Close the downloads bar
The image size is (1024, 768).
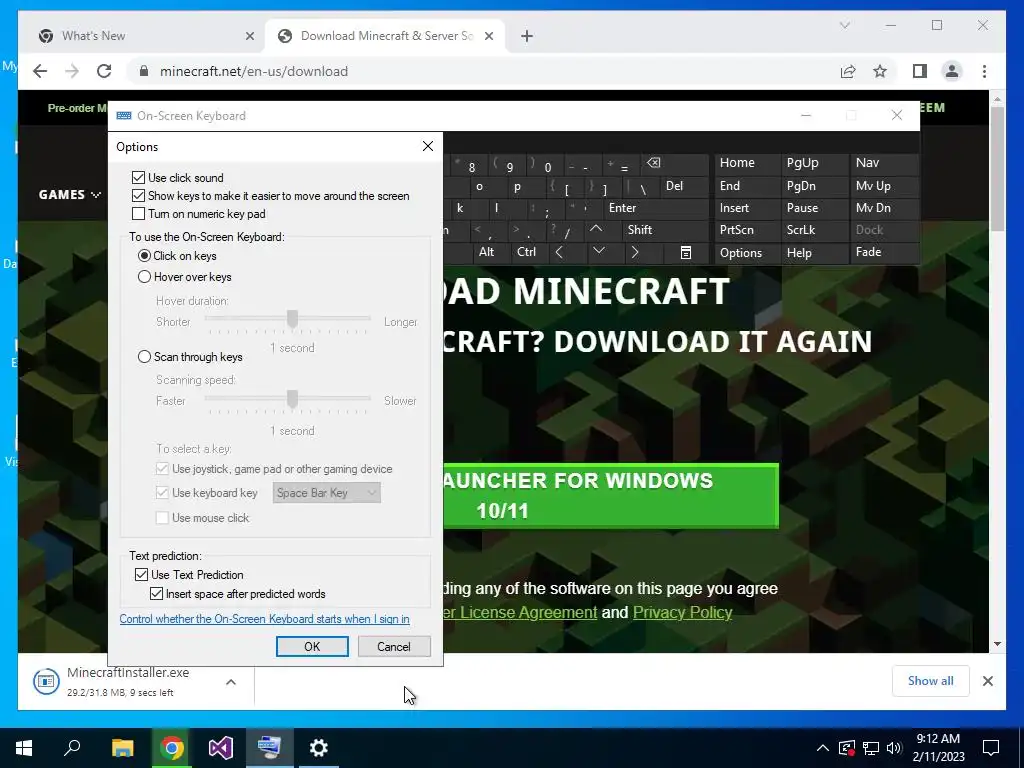[988, 681]
